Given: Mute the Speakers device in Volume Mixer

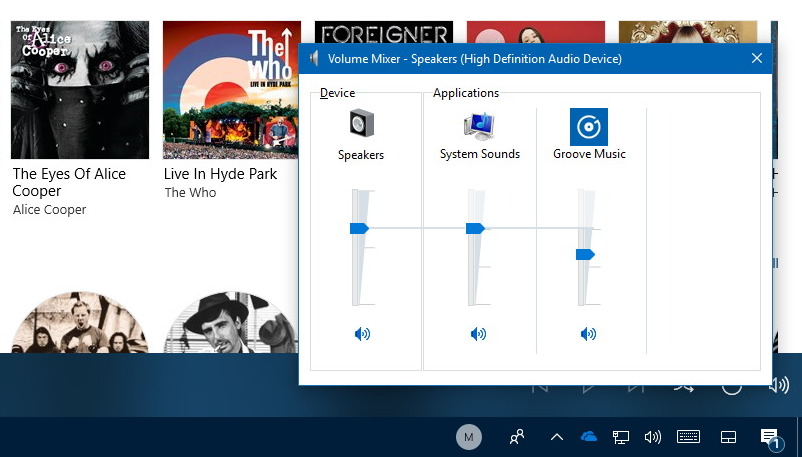Looking at the screenshot, I should [362, 334].
